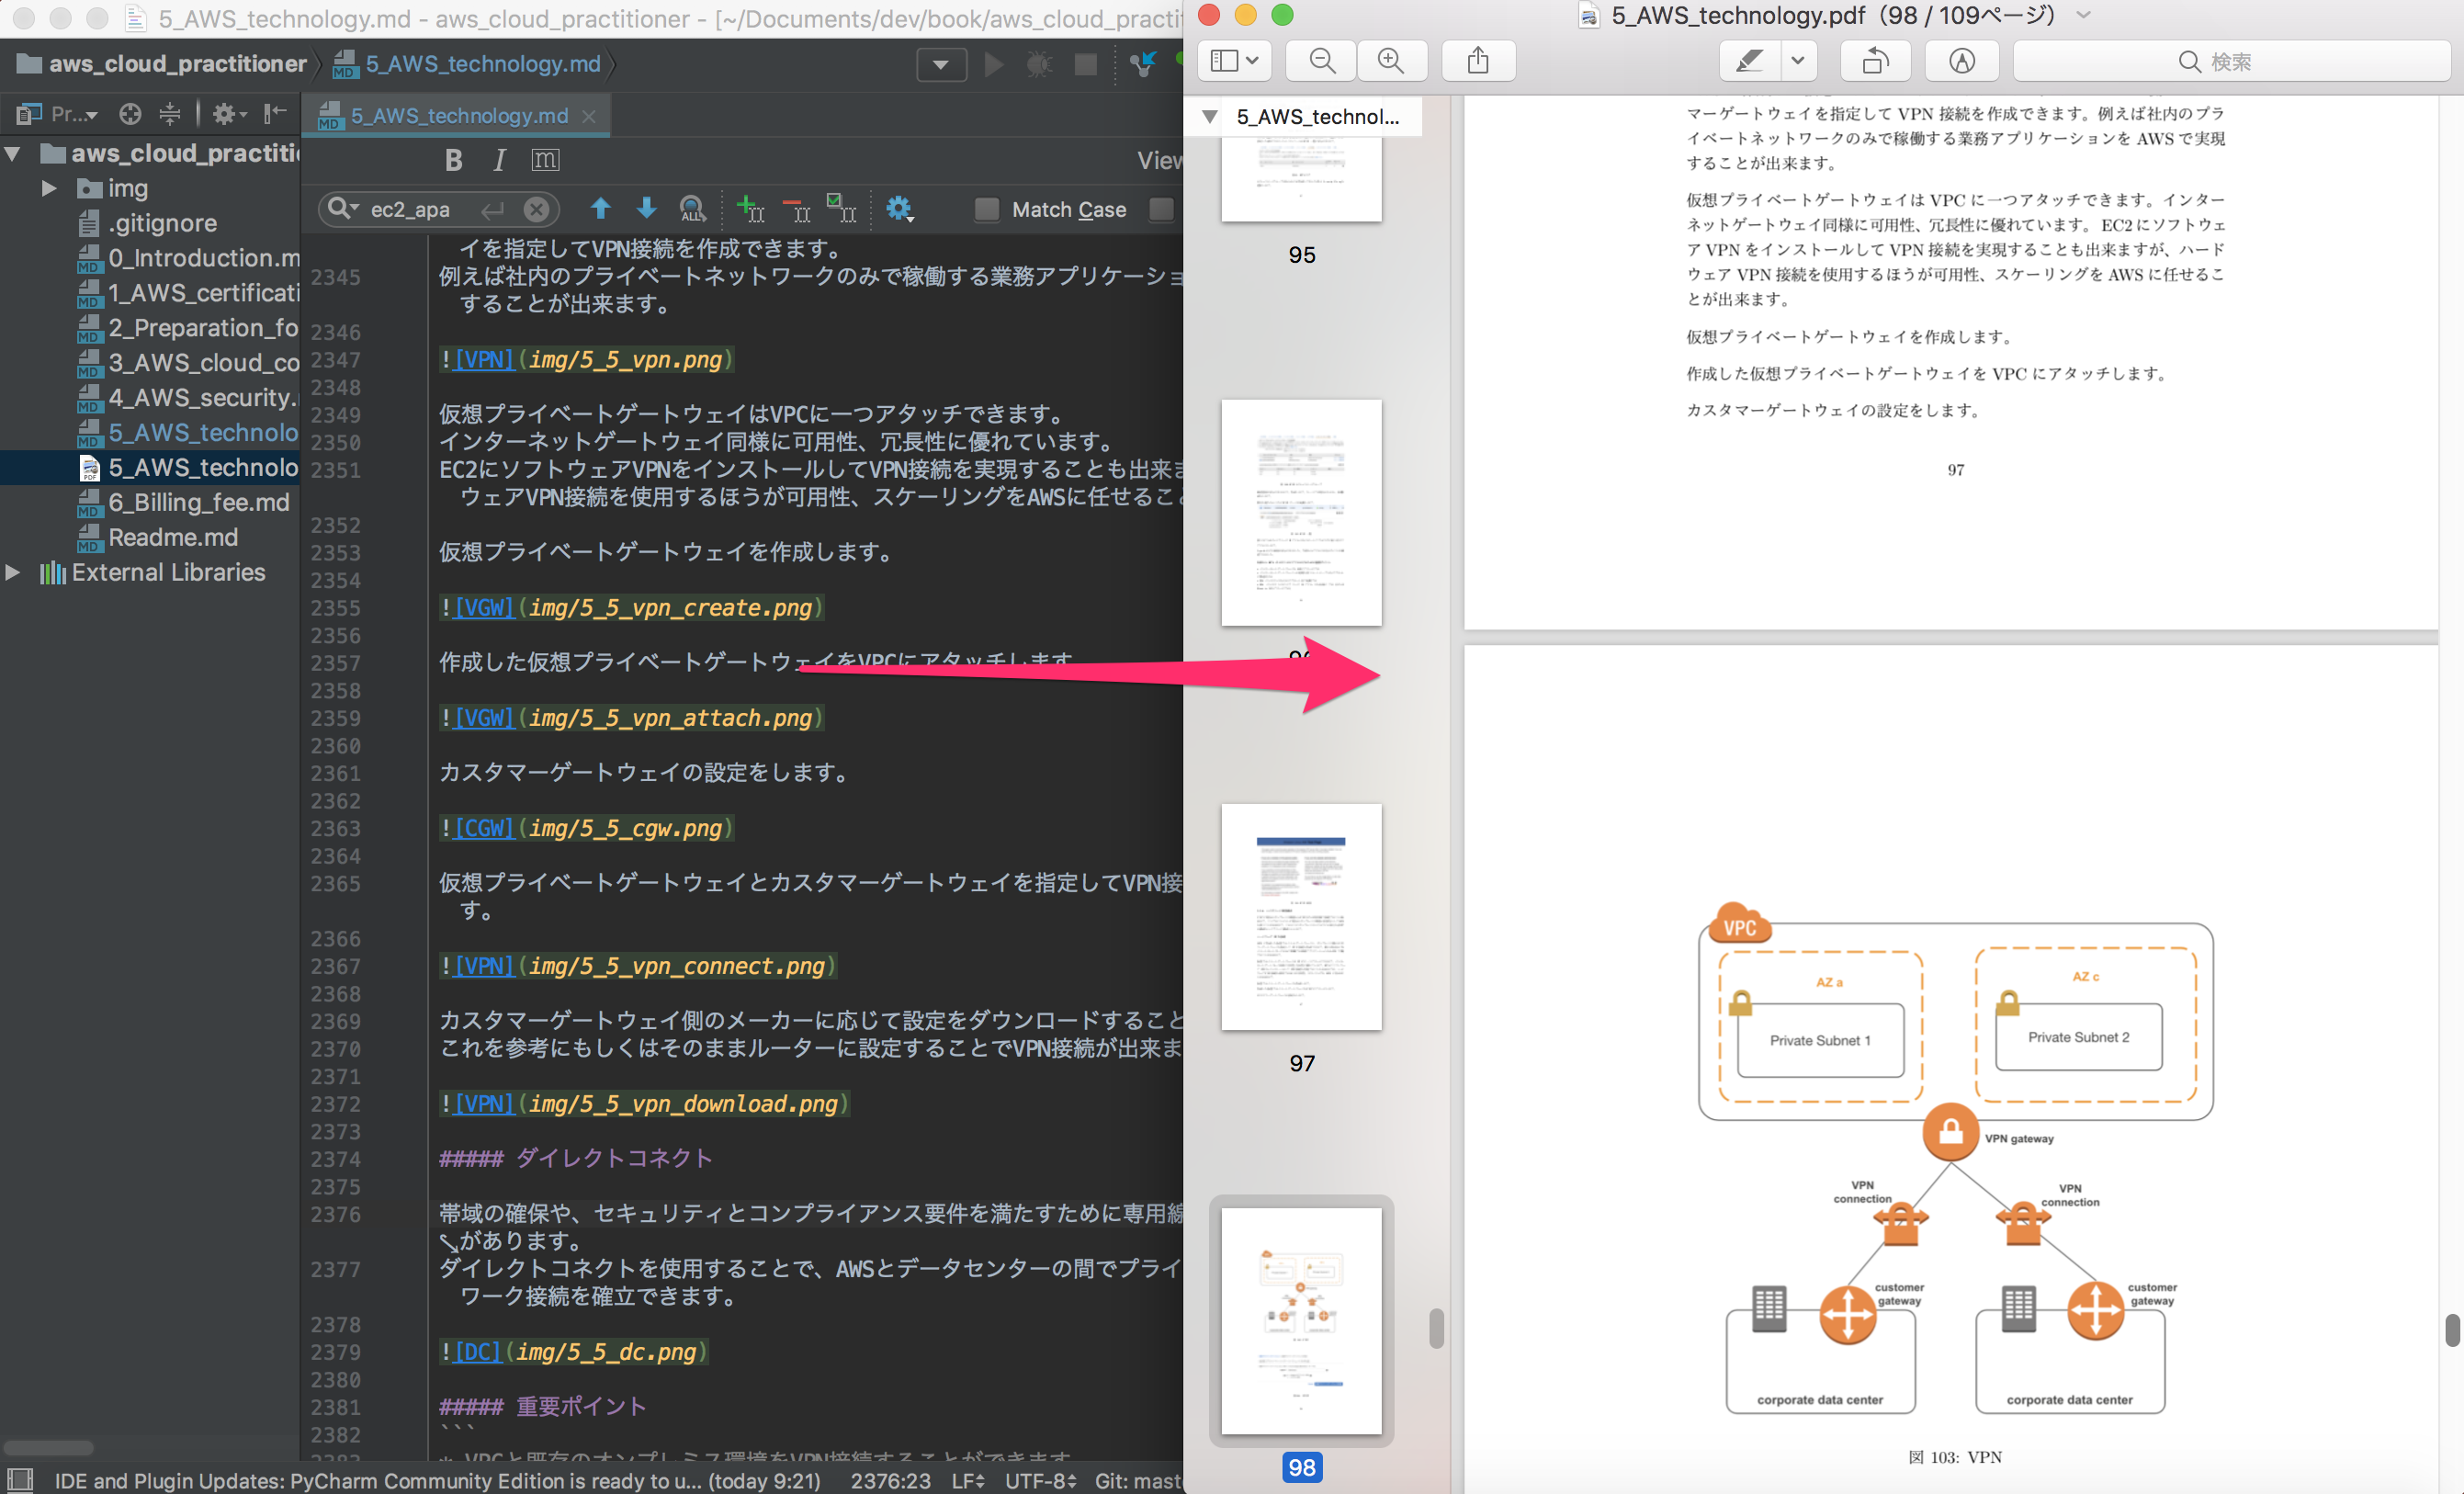The height and width of the screenshot is (1494, 2464).
Task: Click line separator LF in status bar
Action: pyautogui.click(x=967, y=1480)
